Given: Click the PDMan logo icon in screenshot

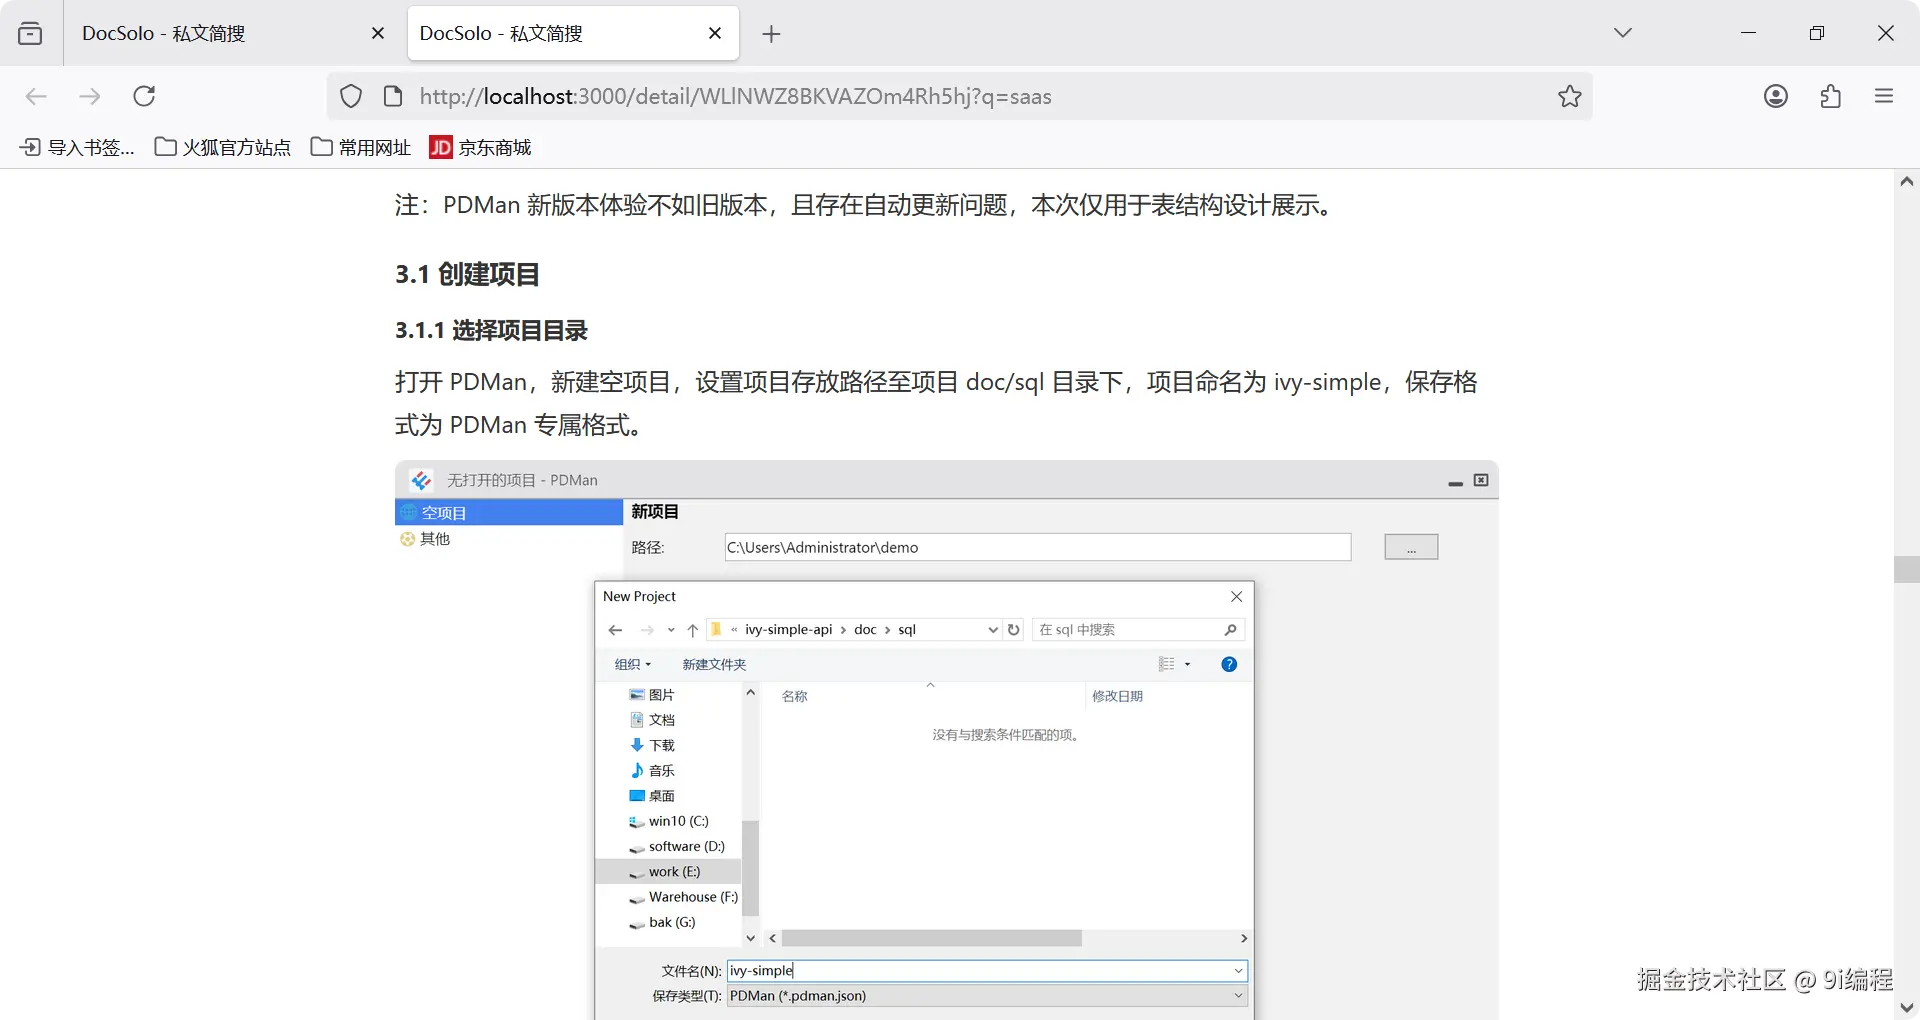Looking at the screenshot, I should point(421,480).
